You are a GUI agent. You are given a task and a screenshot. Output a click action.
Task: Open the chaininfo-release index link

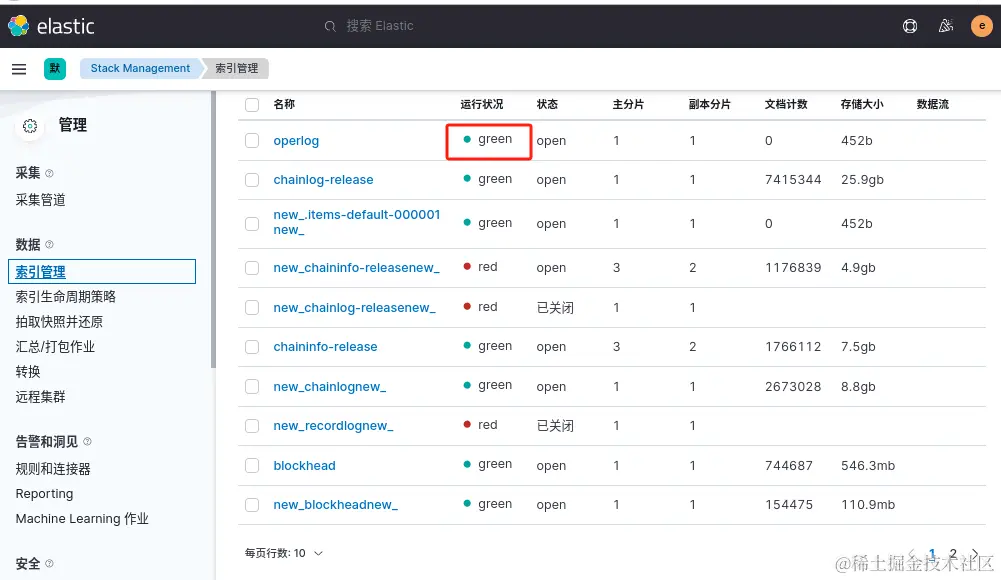326,346
